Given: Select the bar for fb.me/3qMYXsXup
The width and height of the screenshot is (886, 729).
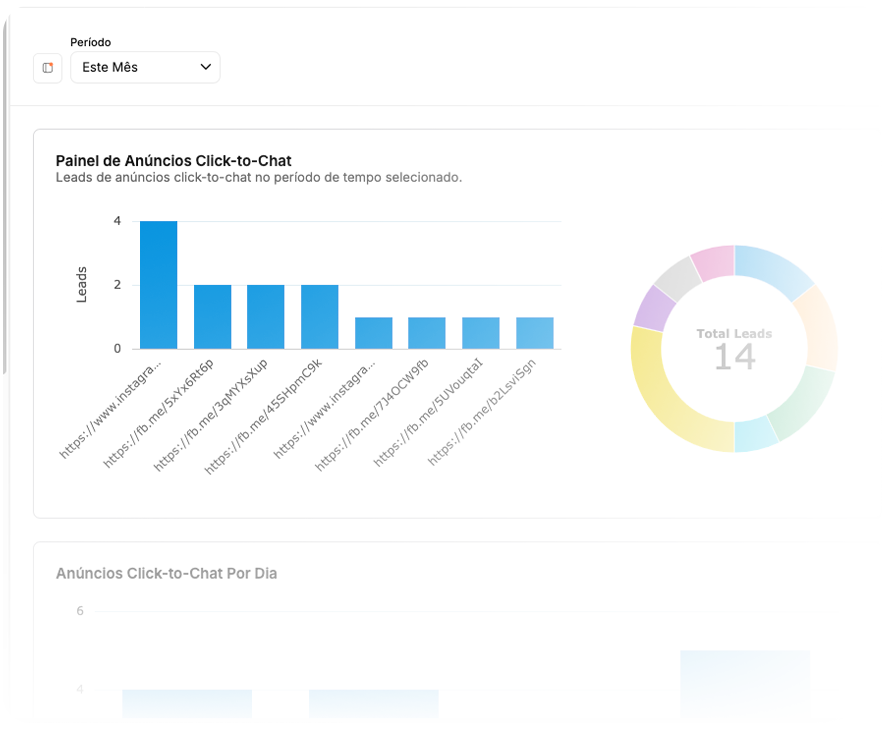Looking at the screenshot, I should [266, 317].
